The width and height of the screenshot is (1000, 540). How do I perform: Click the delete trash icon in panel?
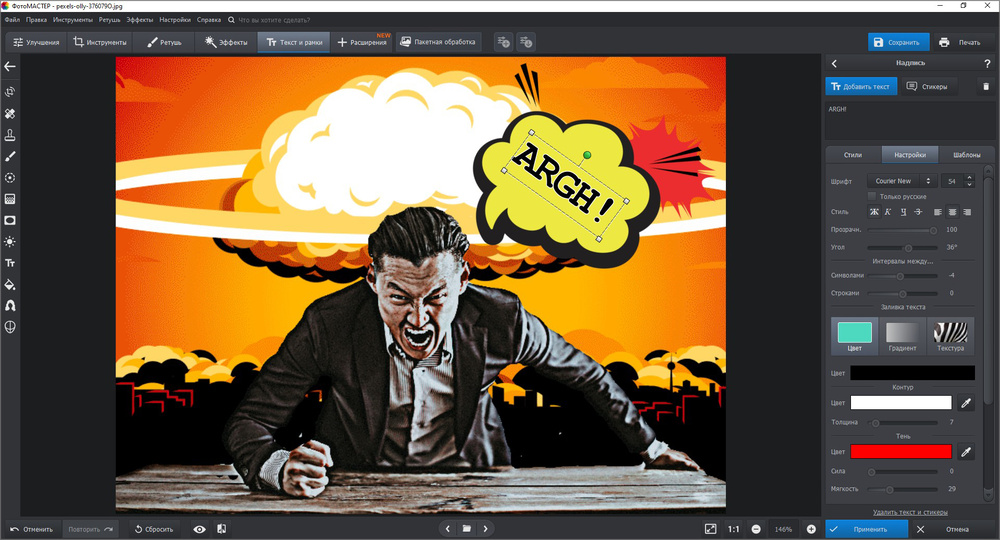pyautogui.click(x=986, y=87)
